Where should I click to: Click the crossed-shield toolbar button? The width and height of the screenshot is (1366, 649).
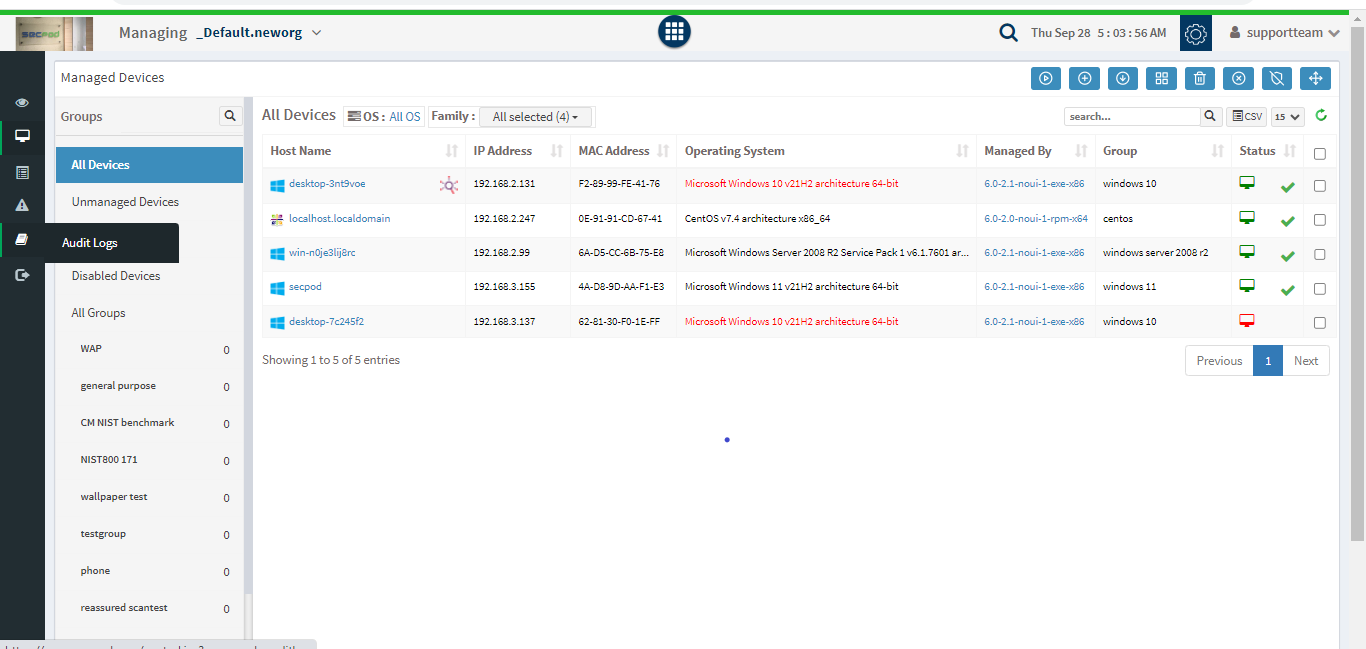tap(1276, 78)
